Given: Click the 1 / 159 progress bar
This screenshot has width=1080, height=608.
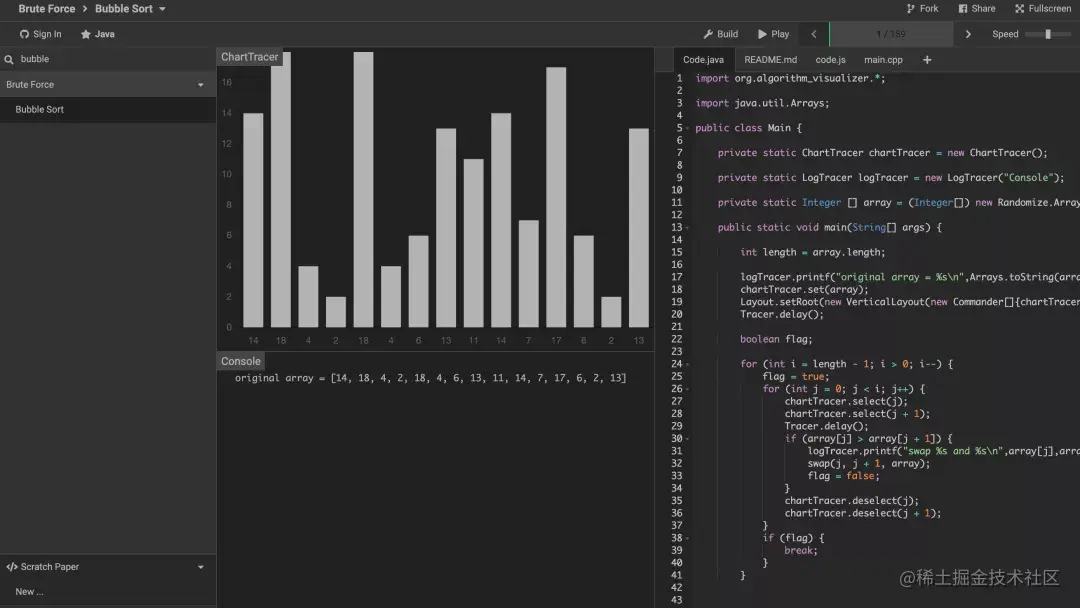Looking at the screenshot, I should 891,34.
